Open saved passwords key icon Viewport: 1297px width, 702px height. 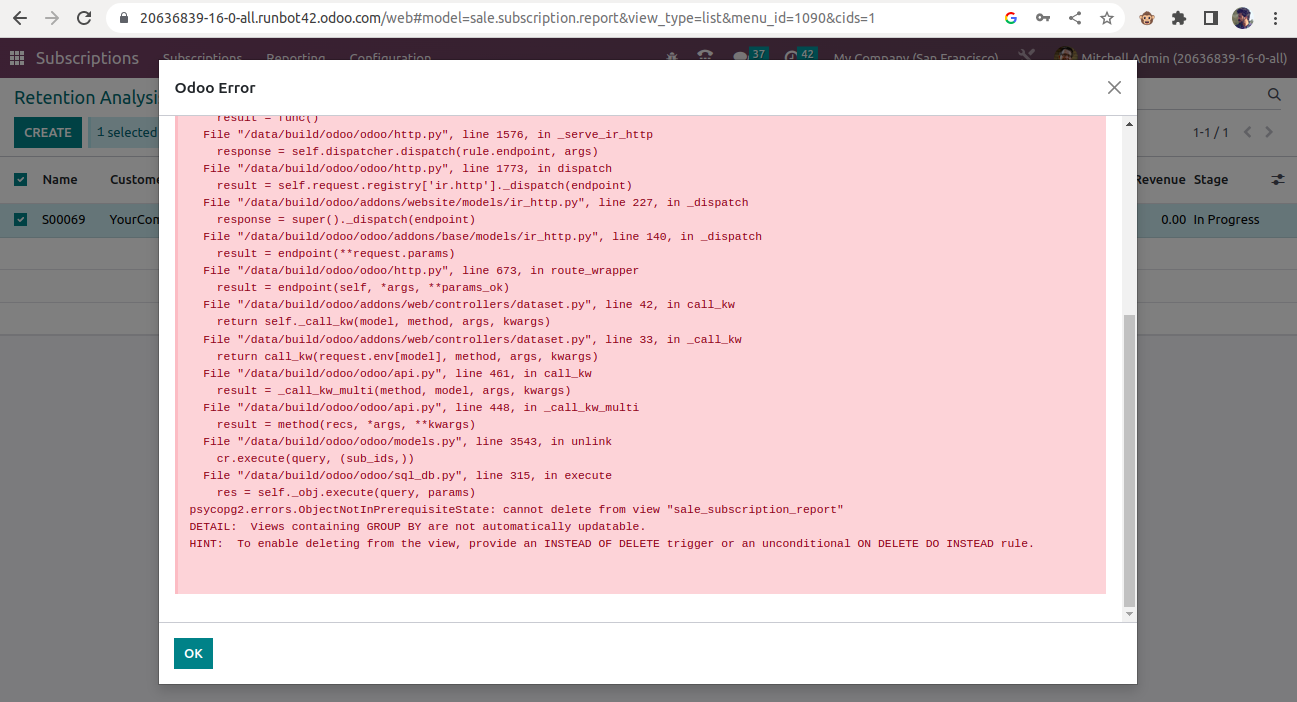1042,18
